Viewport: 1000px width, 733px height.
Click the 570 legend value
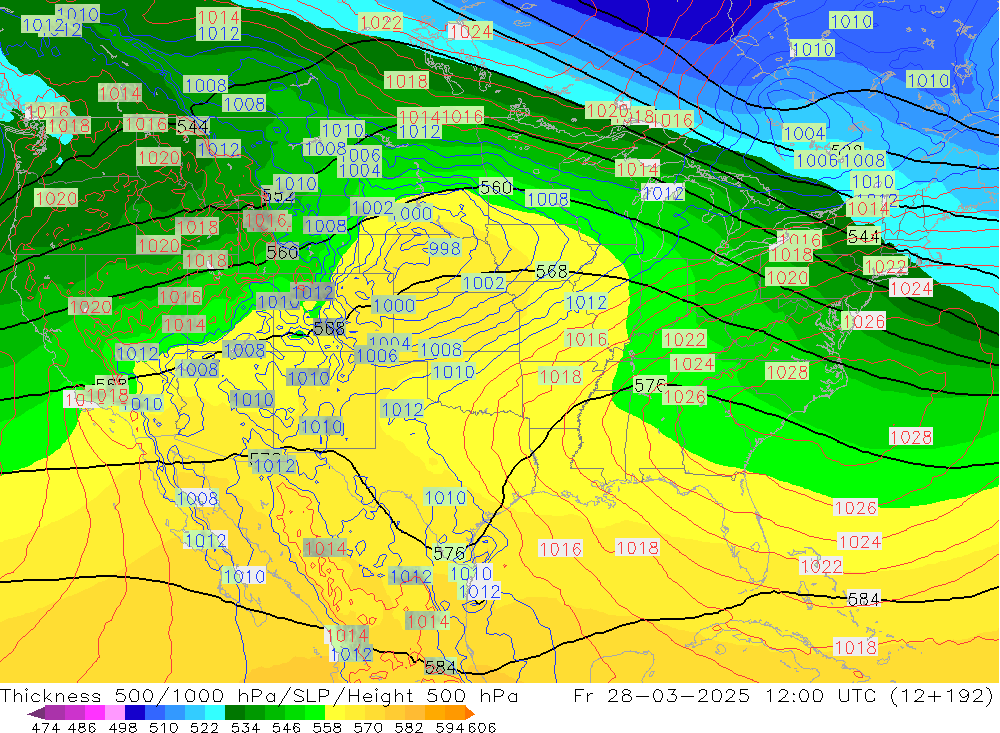tap(368, 727)
